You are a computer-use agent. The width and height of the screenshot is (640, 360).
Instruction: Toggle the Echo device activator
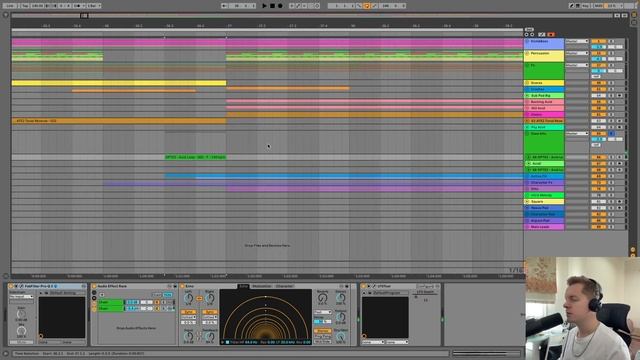tap(182, 286)
